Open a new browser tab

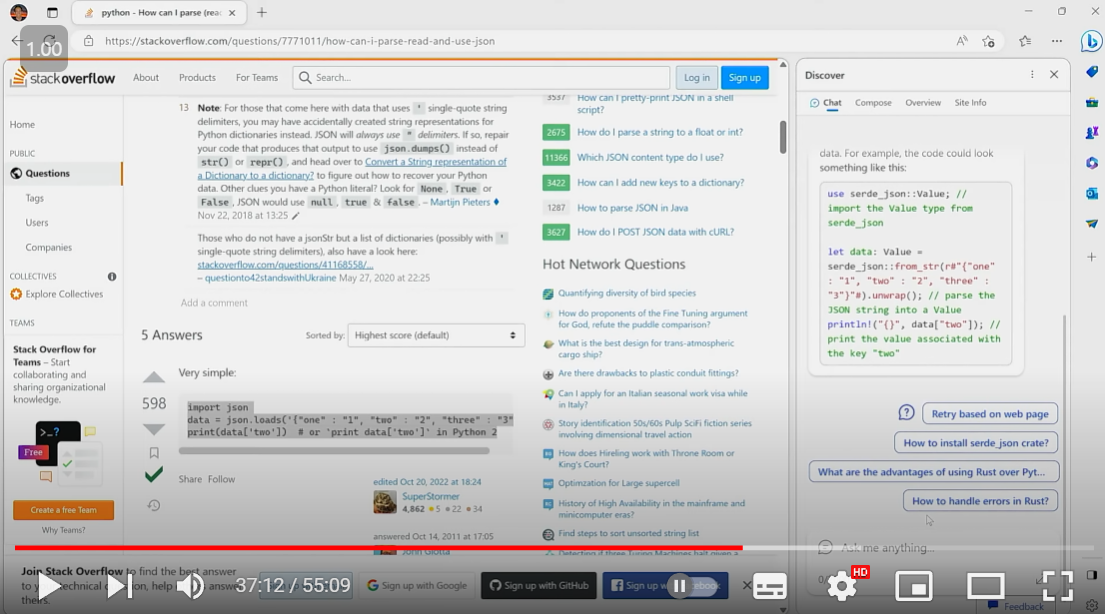[262, 13]
